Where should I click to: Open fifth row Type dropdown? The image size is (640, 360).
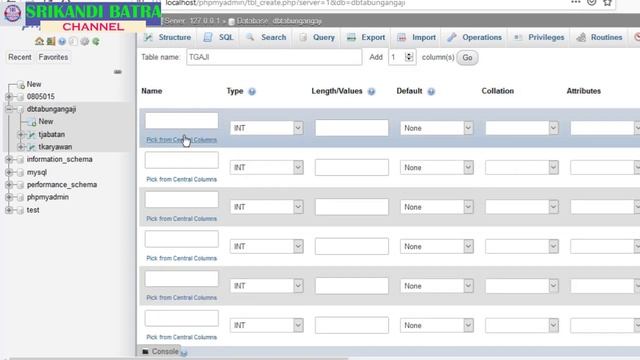point(267,286)
